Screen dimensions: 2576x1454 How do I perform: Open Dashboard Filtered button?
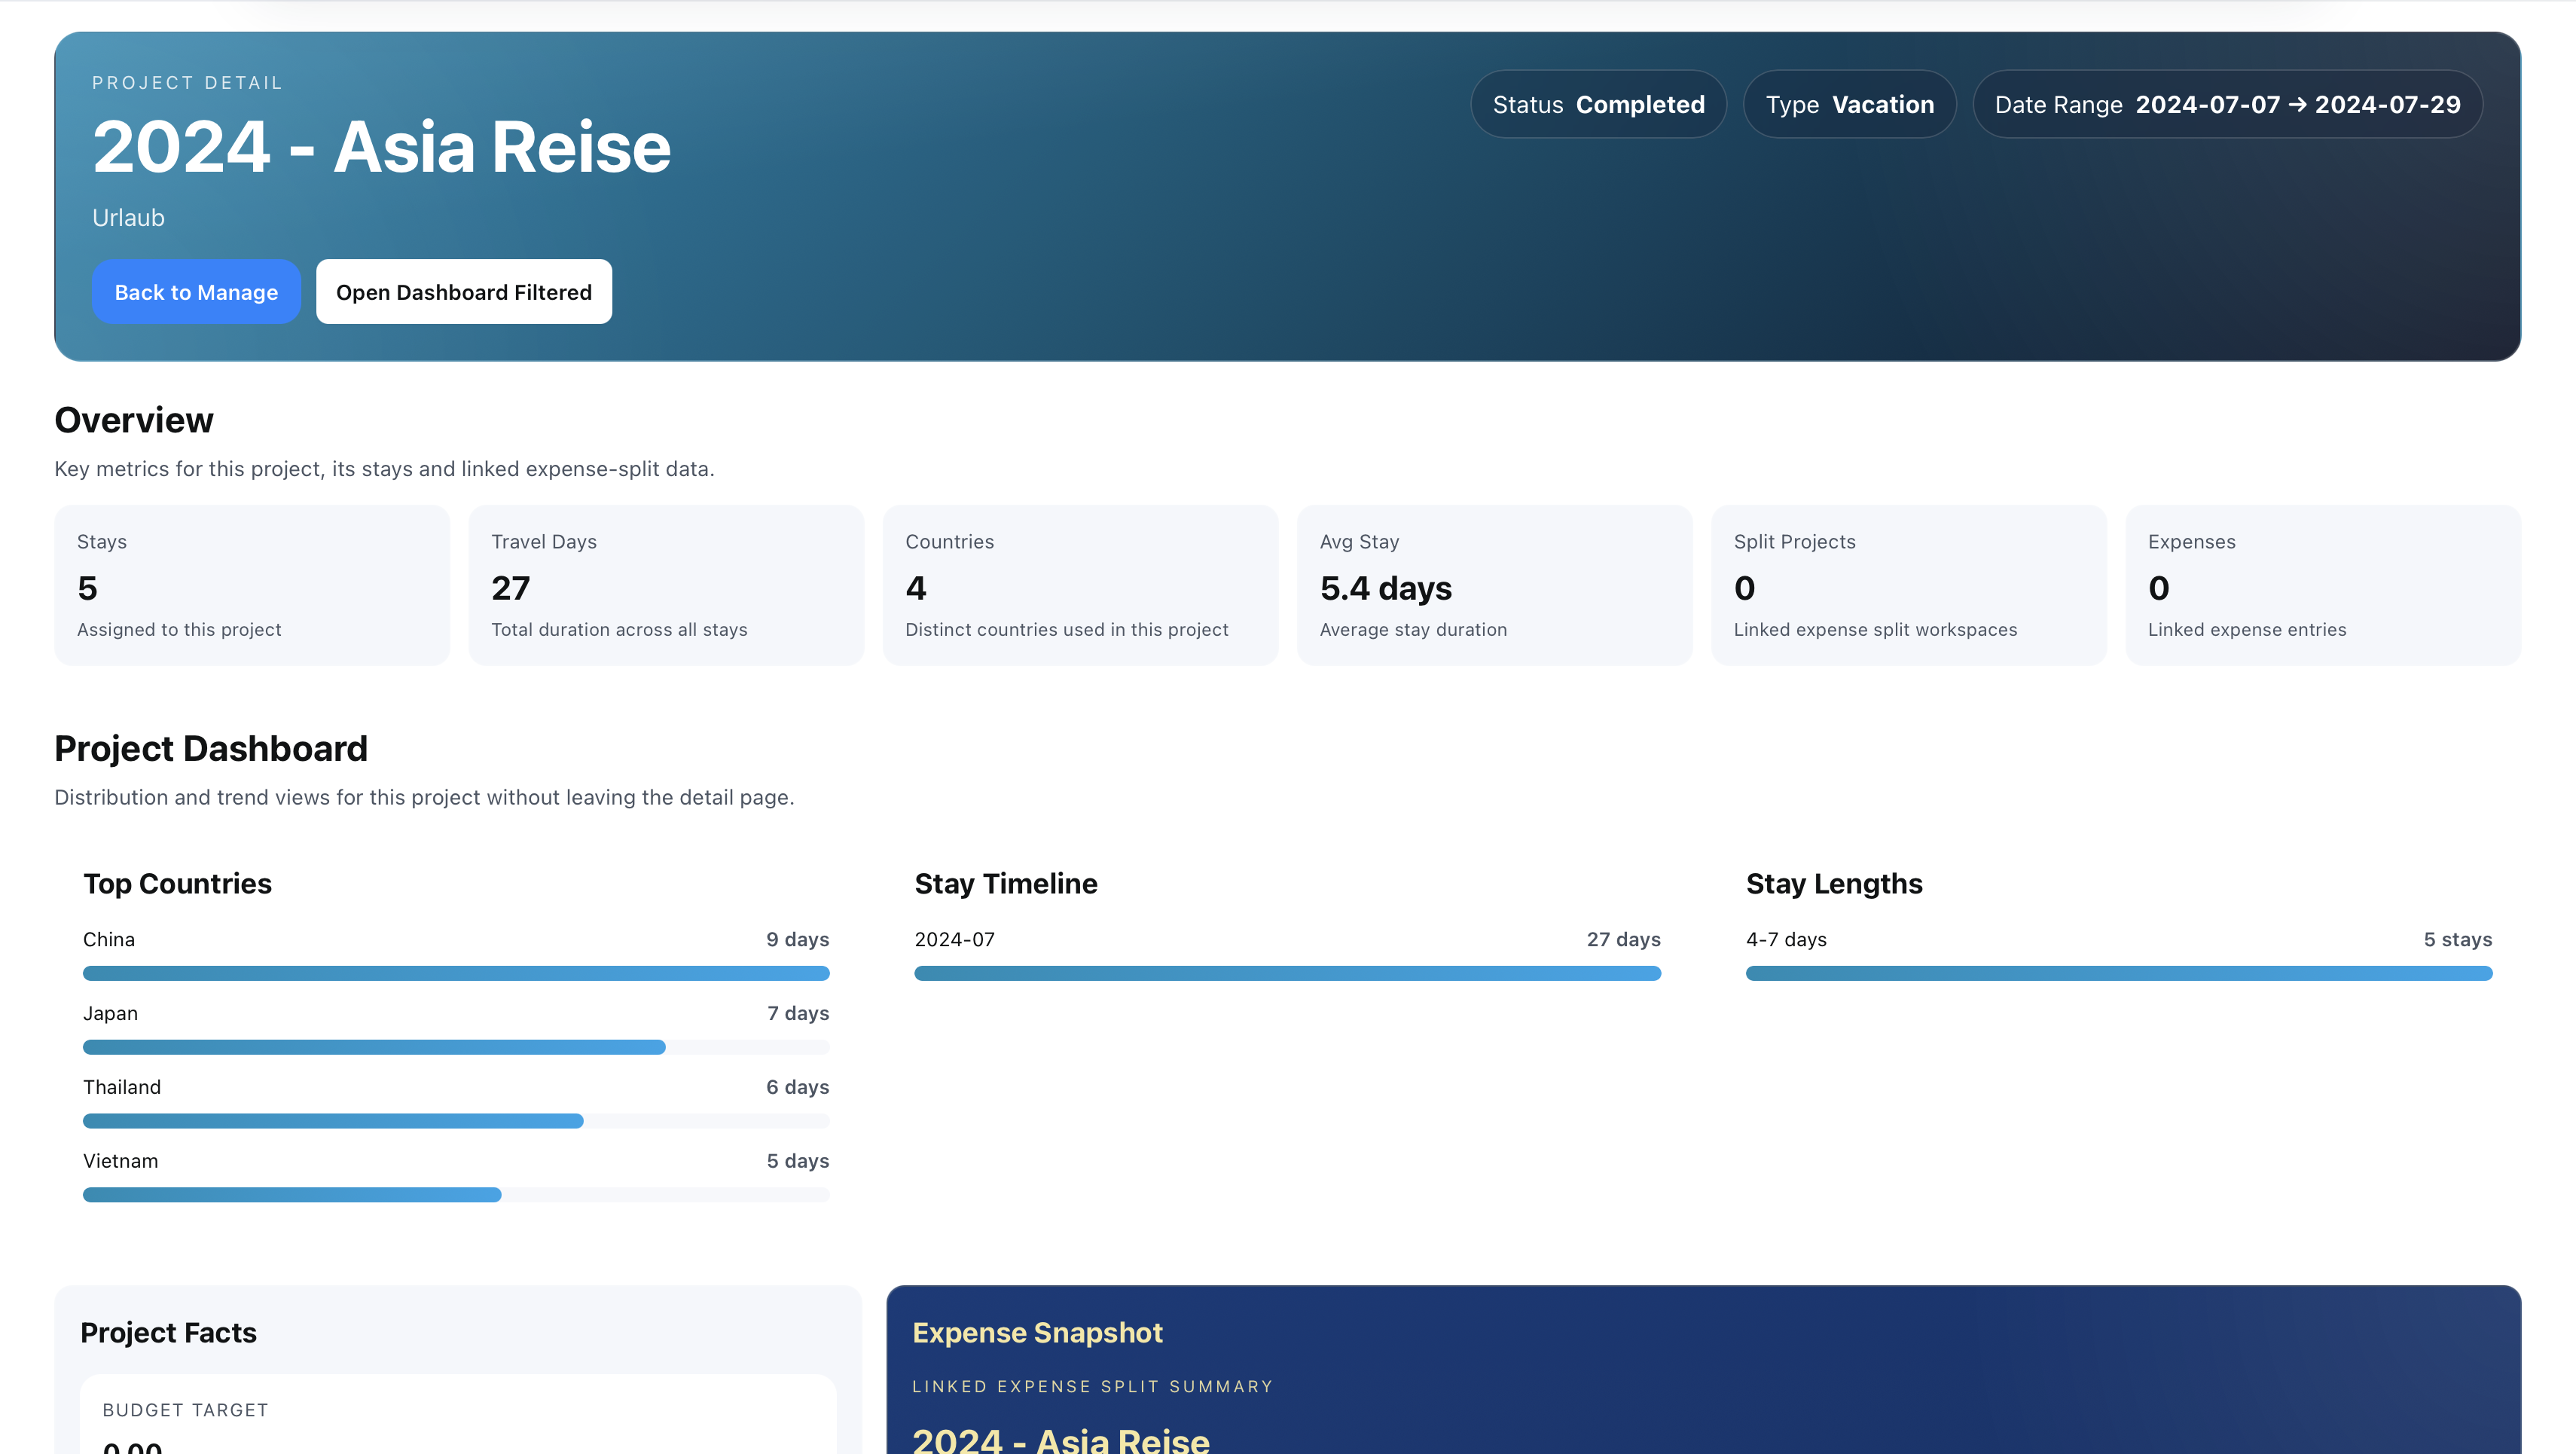(x=463, y=292)
